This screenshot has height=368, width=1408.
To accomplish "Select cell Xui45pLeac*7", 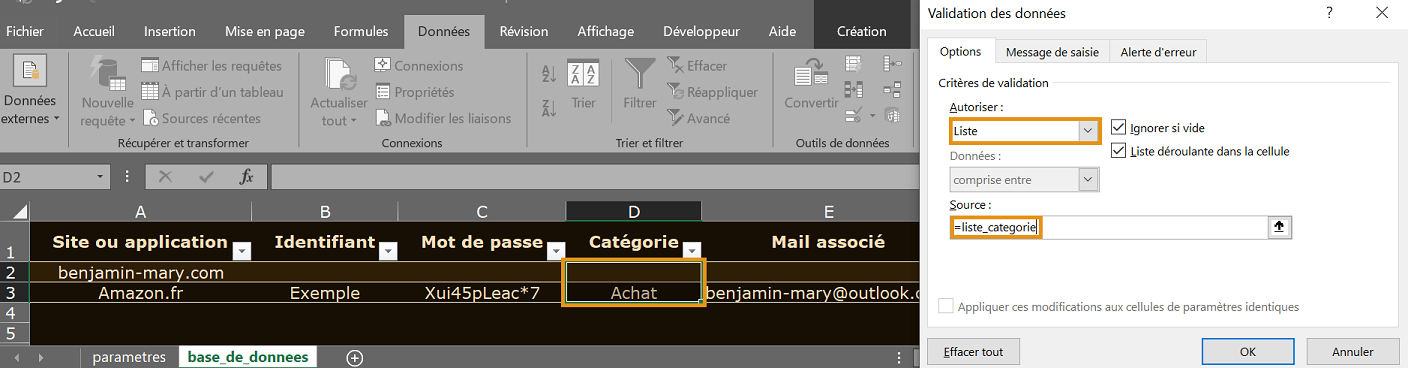I will pyautogui.click(x=482, y=293).
